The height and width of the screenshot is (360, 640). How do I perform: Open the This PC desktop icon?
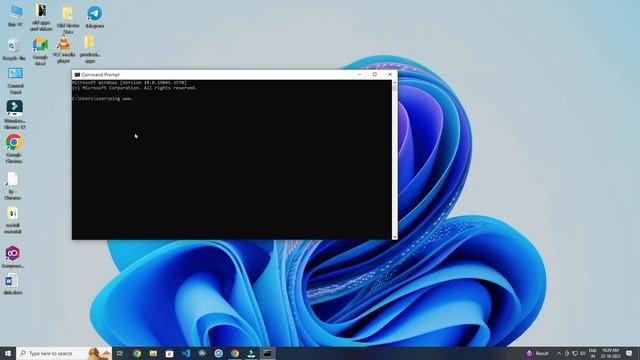pyautogui.click(x=16, y=16)
